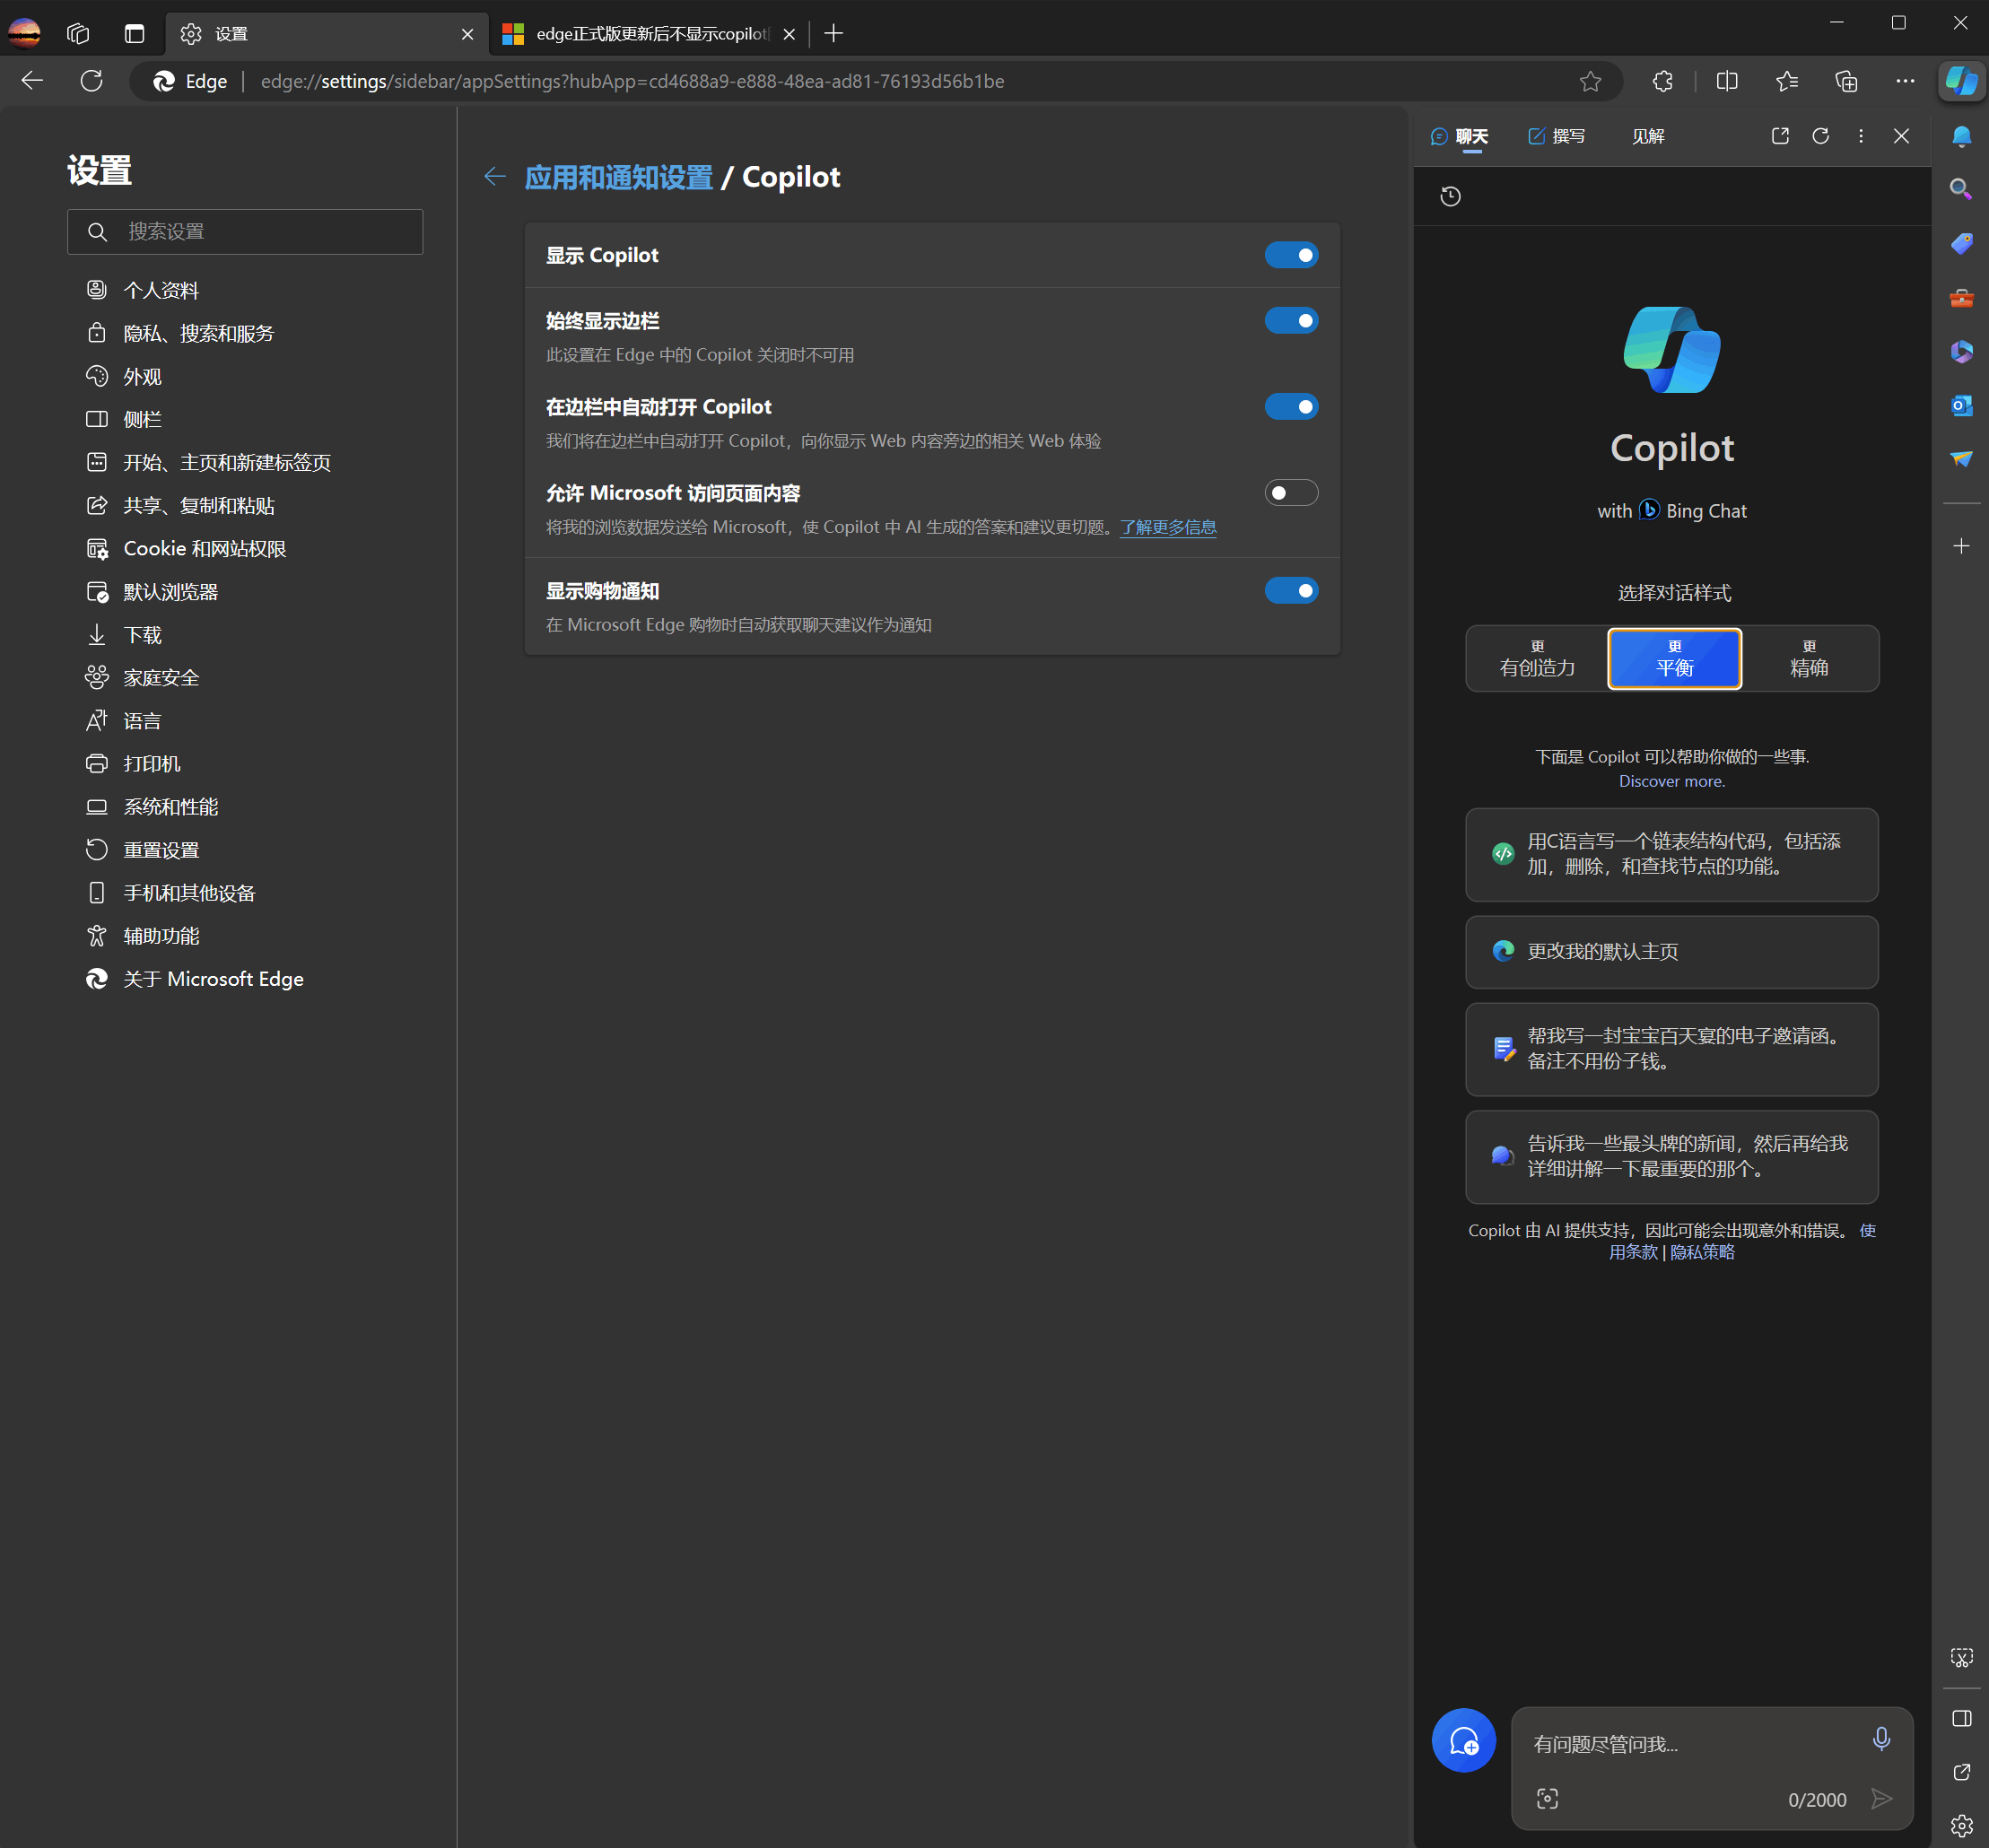
Task: Open the sidebar search icon
Action: click(1961, 189)
